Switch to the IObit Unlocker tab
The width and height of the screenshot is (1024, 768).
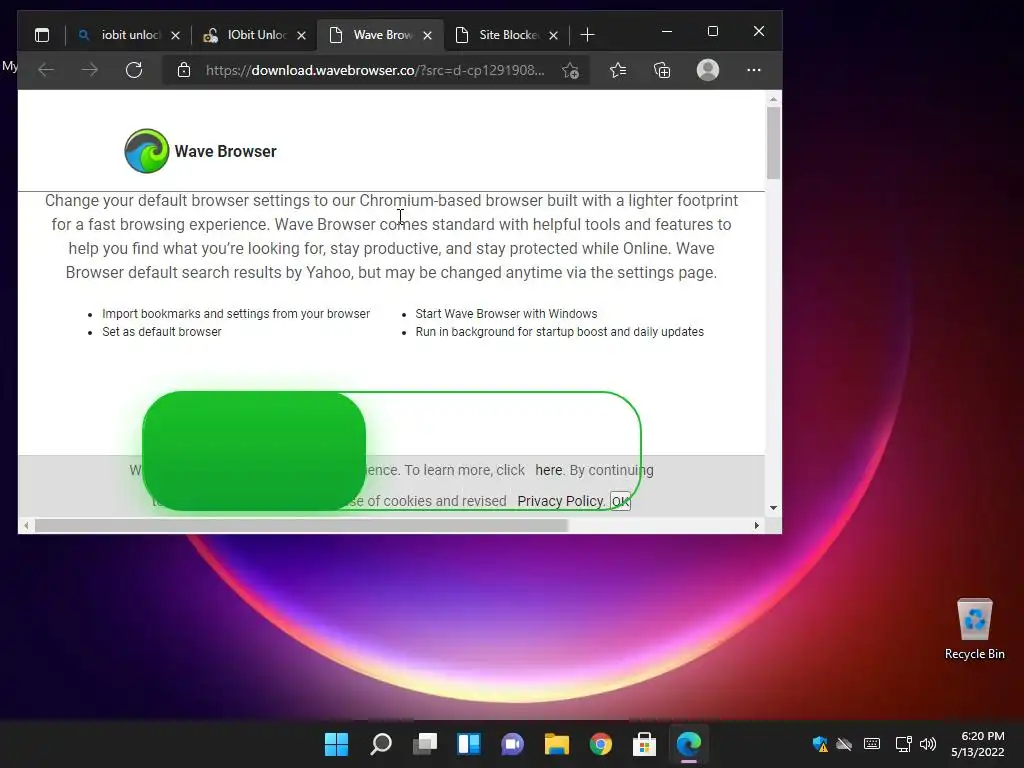pos(255,35)
